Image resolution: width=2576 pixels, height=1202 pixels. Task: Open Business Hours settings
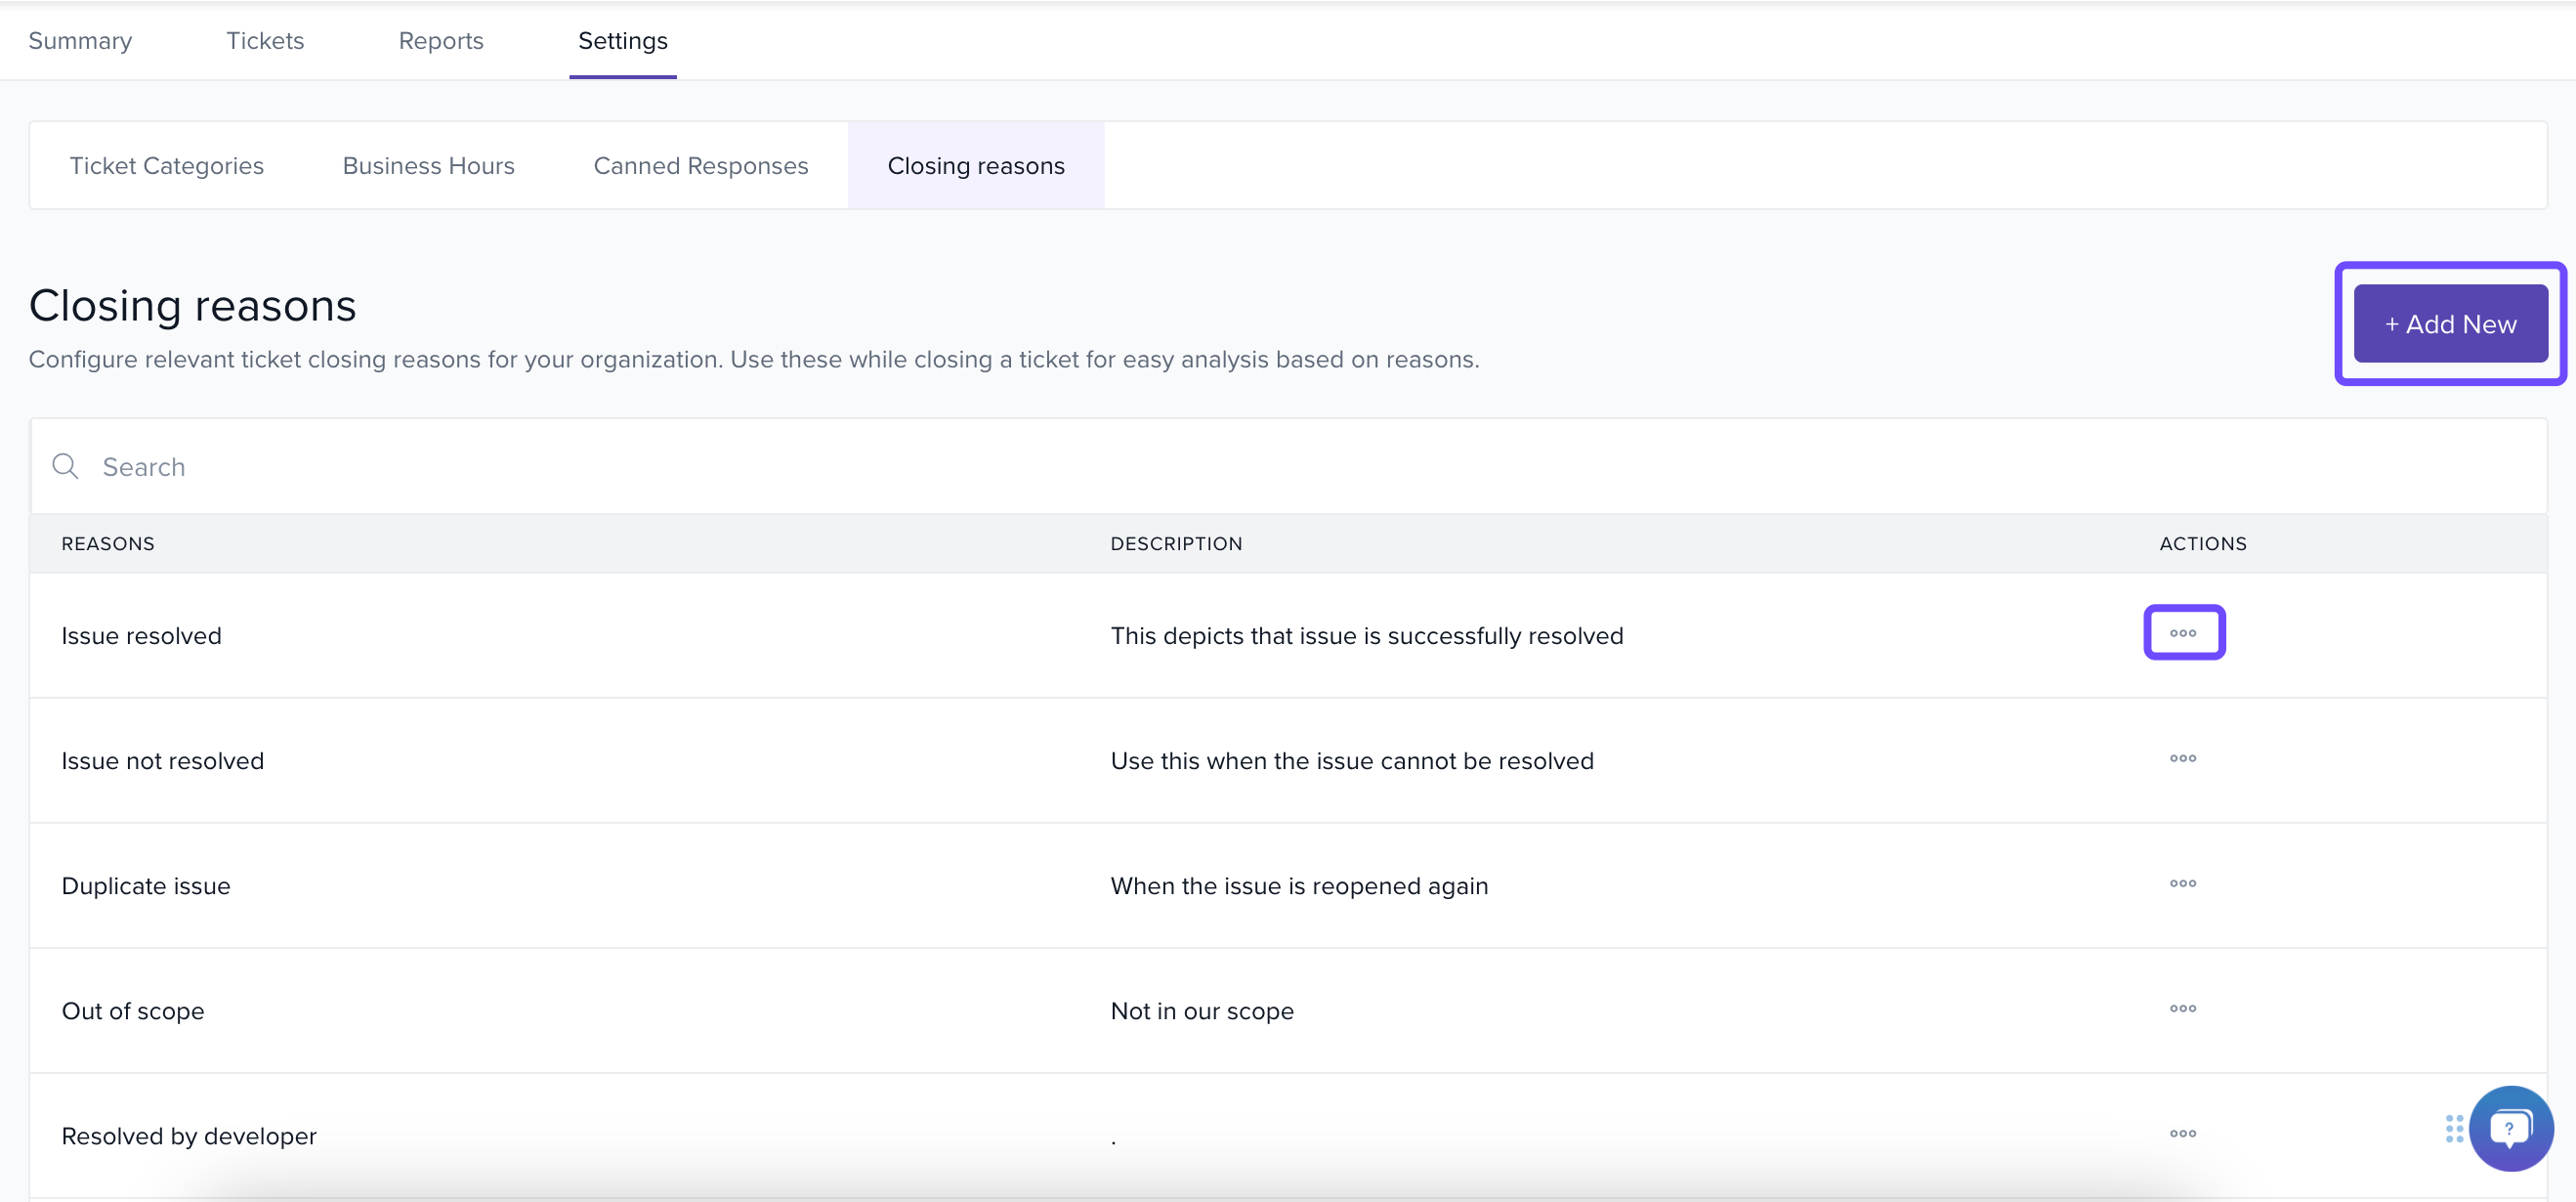click(428, 166)
